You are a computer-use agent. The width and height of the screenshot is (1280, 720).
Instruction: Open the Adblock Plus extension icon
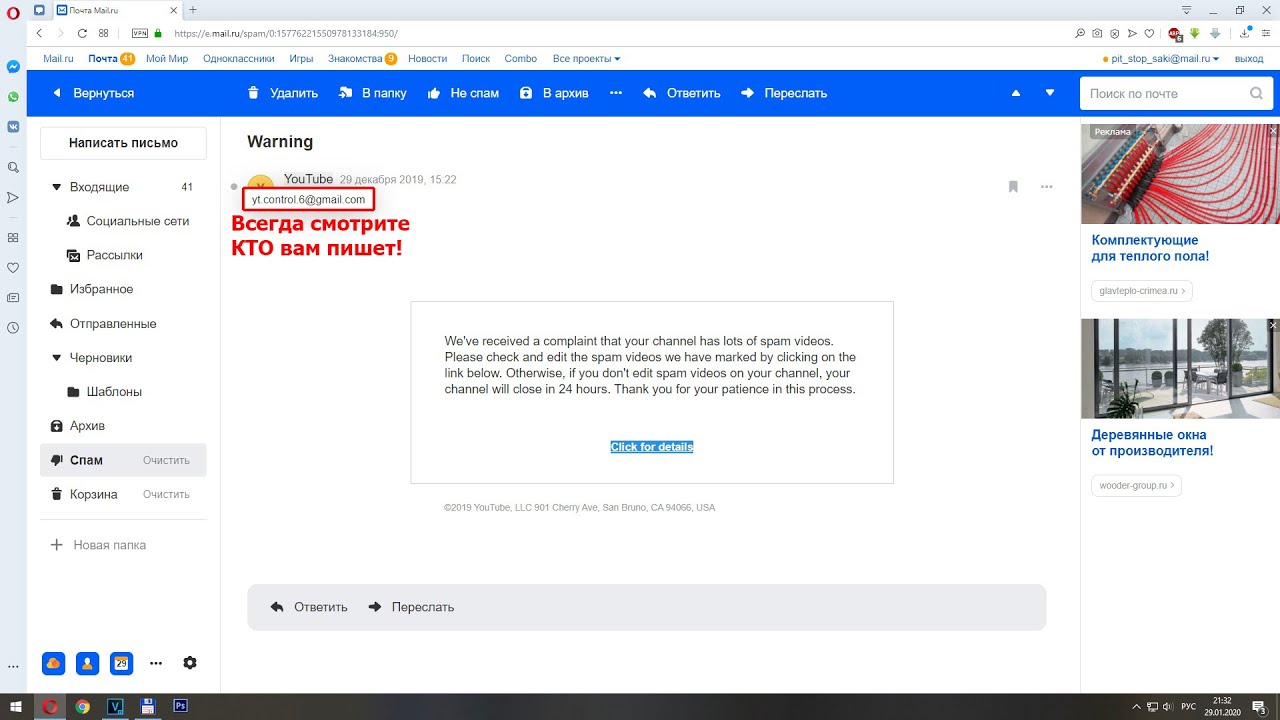click(1175, 33)
